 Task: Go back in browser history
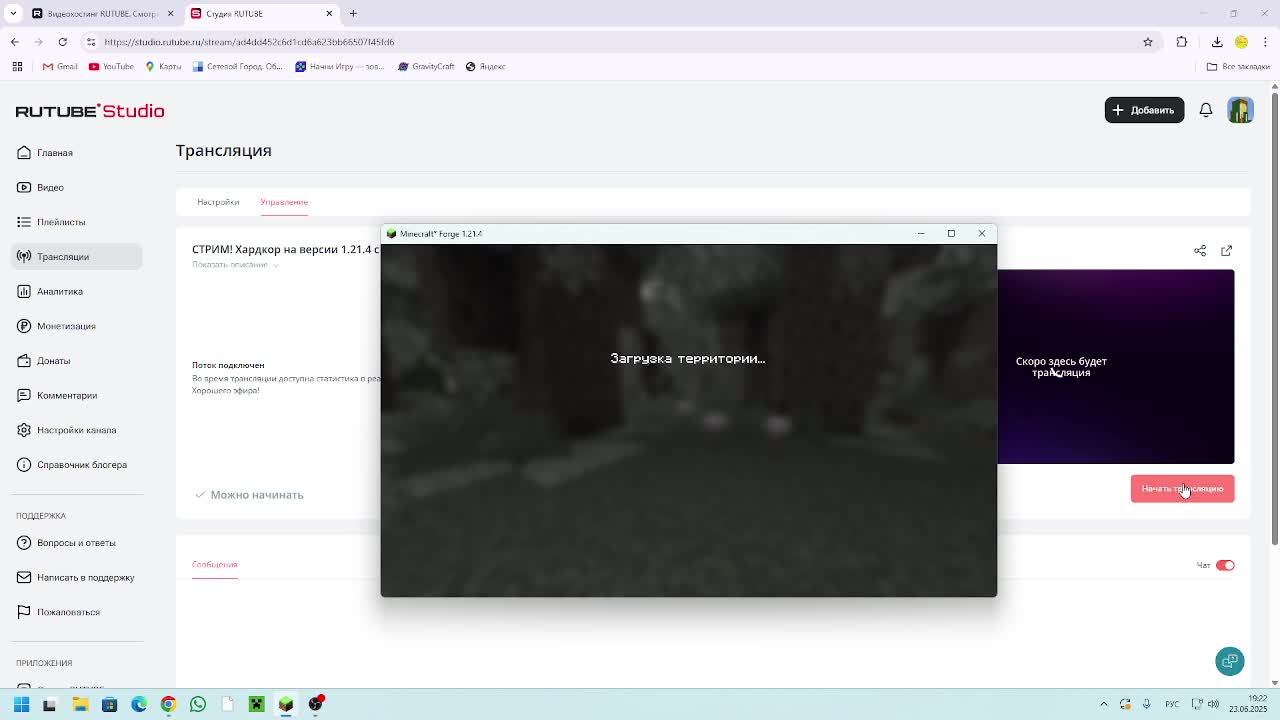point(15,42)
